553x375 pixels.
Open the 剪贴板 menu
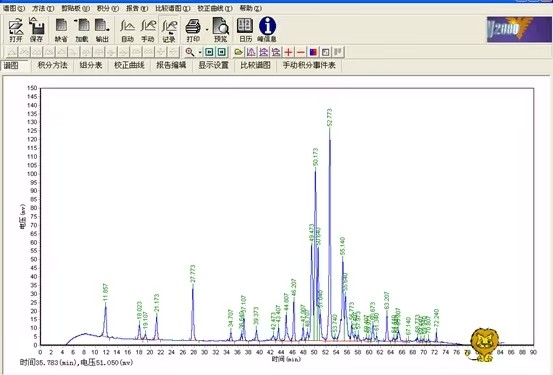(75, 8)
